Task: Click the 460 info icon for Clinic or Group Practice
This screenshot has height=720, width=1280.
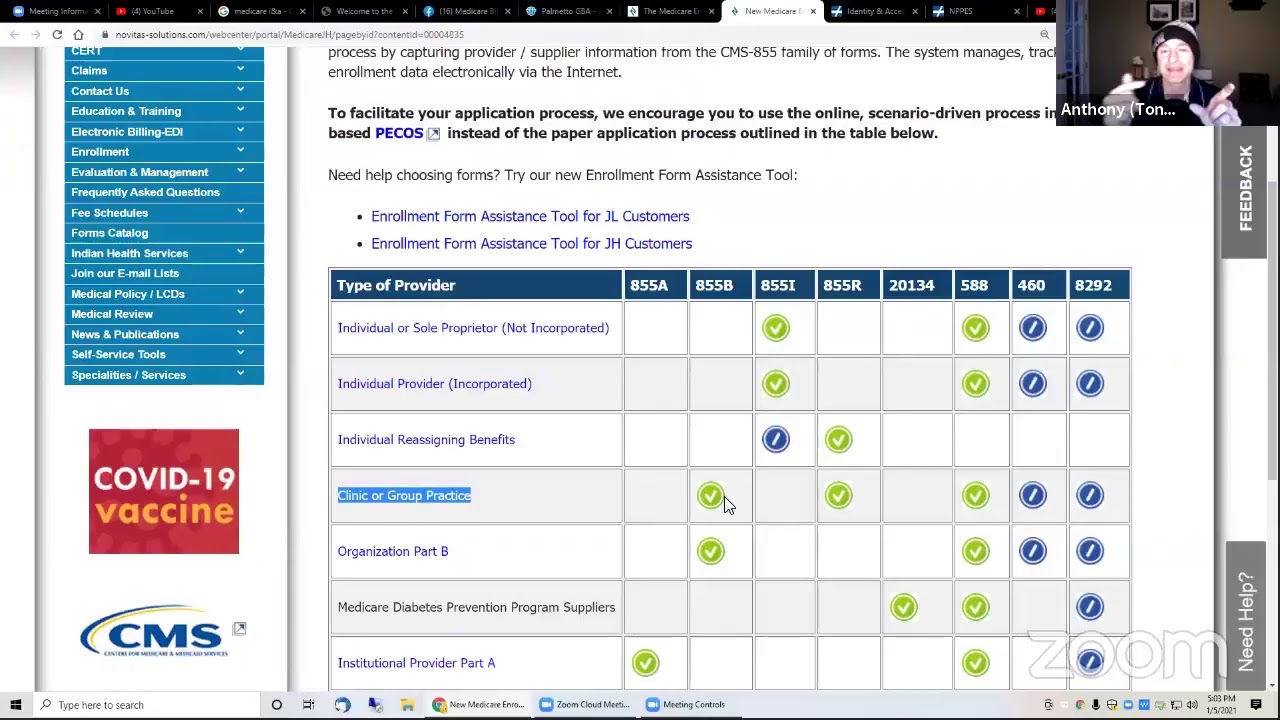Action: click(1032, 496)
